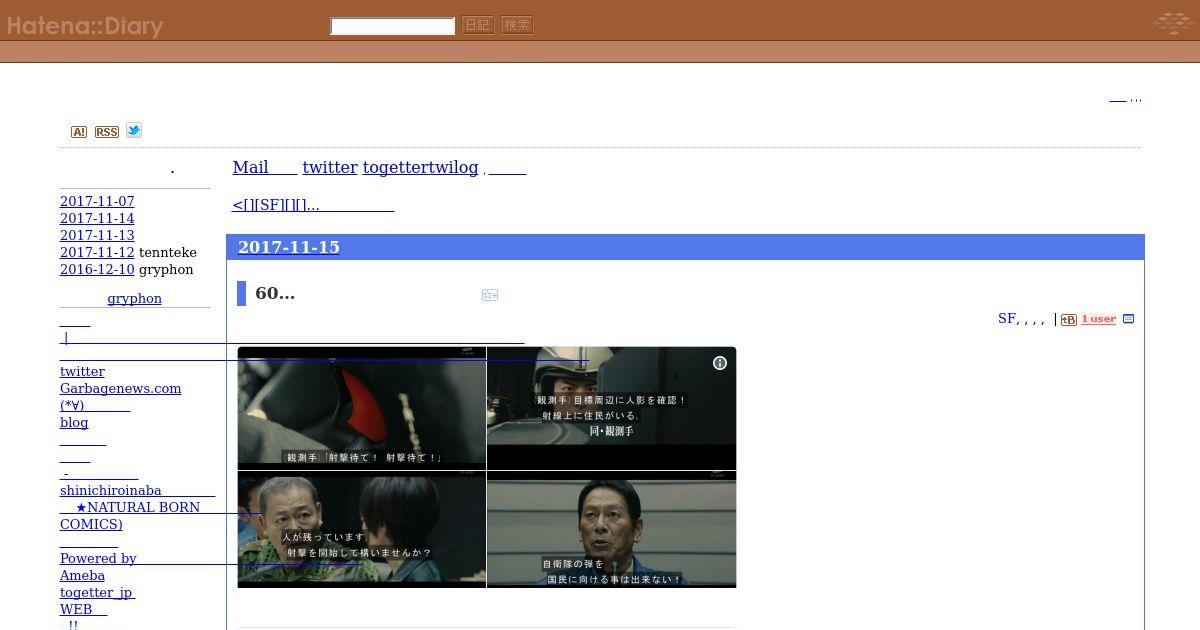
Task: Open the Powered by link
Action: tap(98, 559)
